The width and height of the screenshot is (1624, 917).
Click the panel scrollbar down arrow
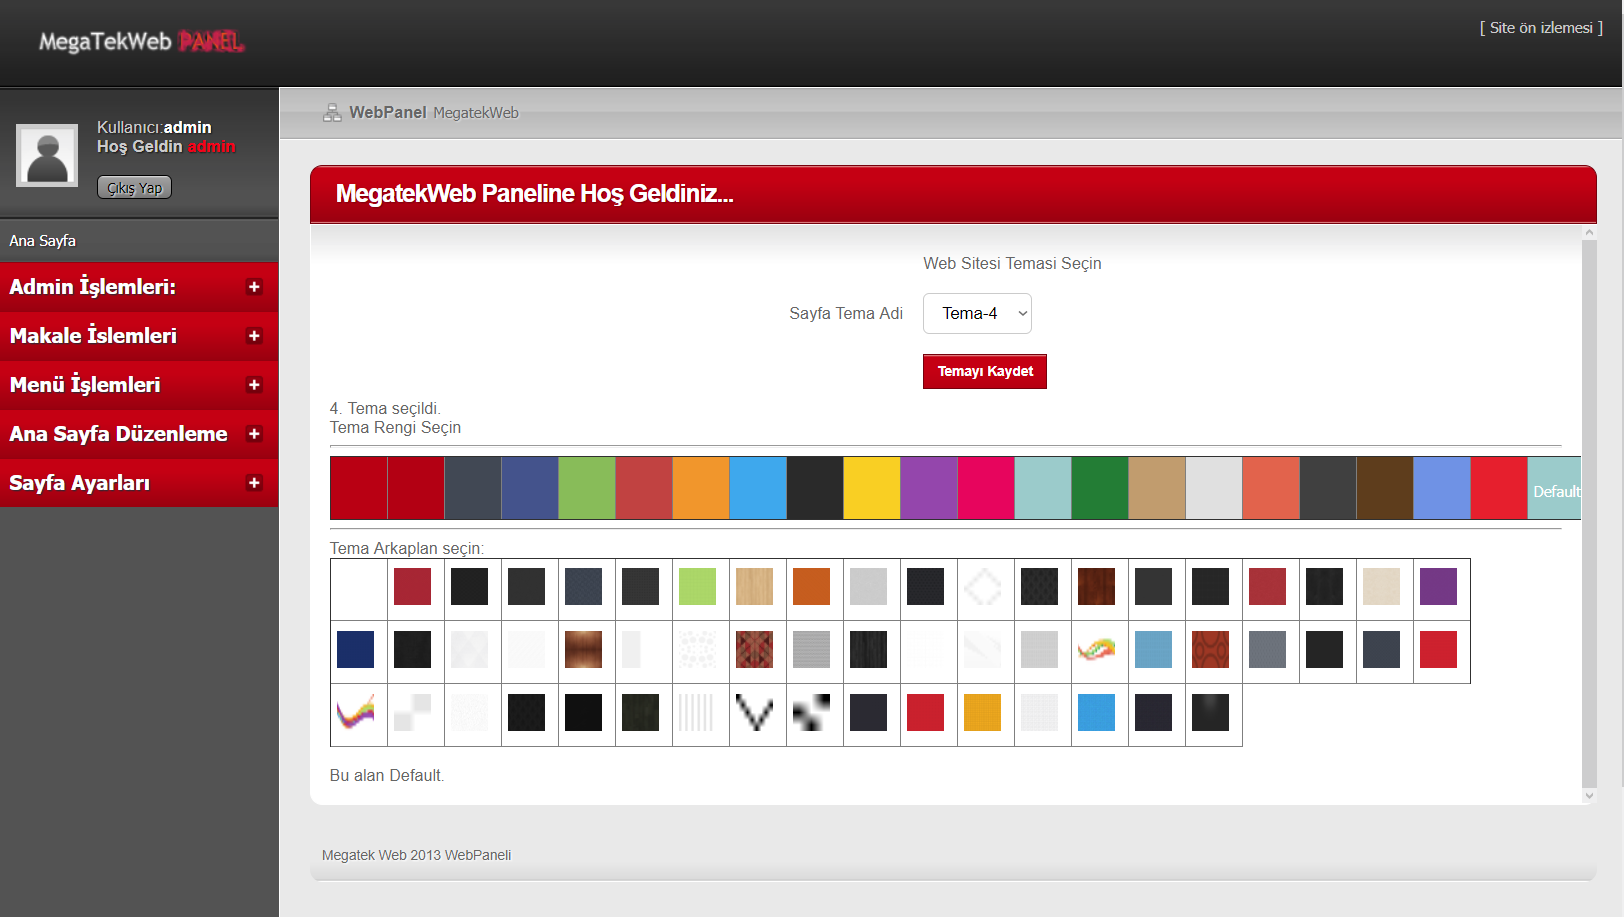1589,796
